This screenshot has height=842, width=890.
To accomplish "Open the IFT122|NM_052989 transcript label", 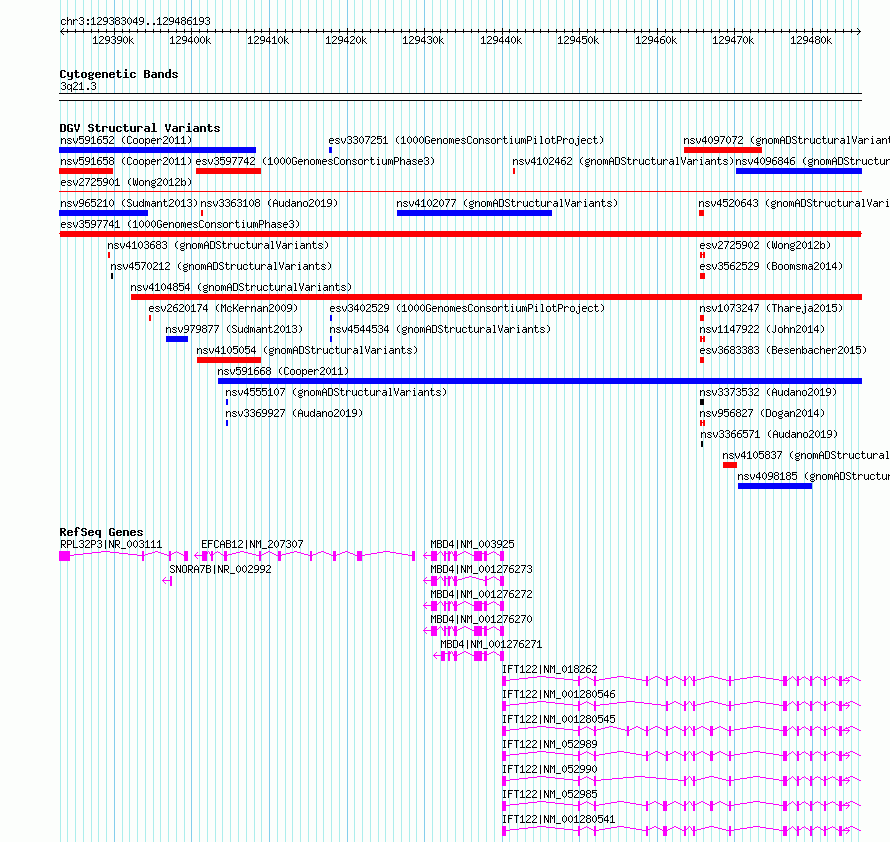I will (x=550, y=744).
